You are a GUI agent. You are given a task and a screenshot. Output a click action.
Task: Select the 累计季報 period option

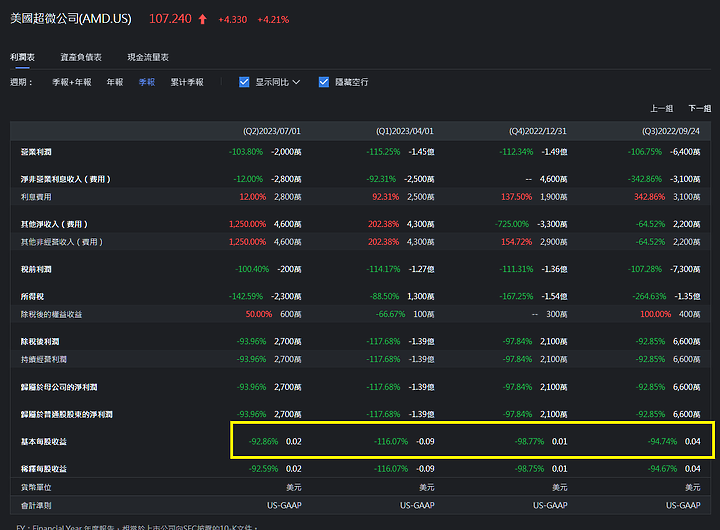click(x=187, y=82)
